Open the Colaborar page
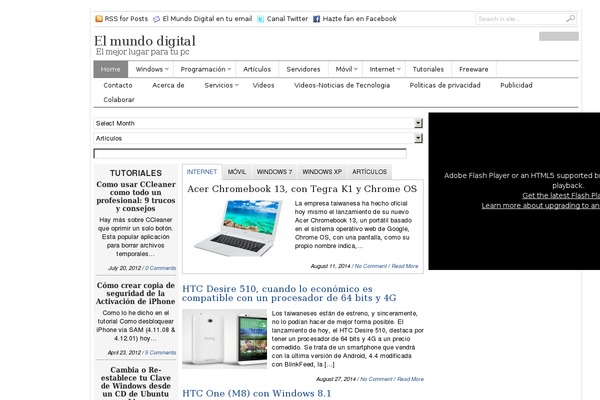This screenshot has height=400, width=600. pos(119,100)
